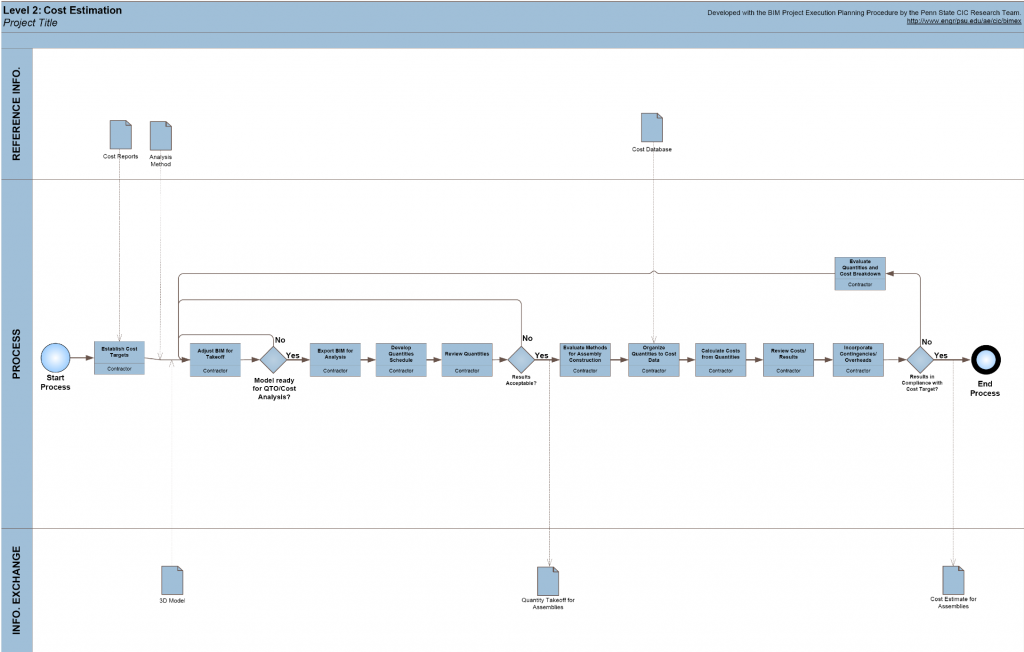This screenshot has height=652, width=1024.
Task: Select the Results Acceptable decision diamond
Action: (521, 360)
